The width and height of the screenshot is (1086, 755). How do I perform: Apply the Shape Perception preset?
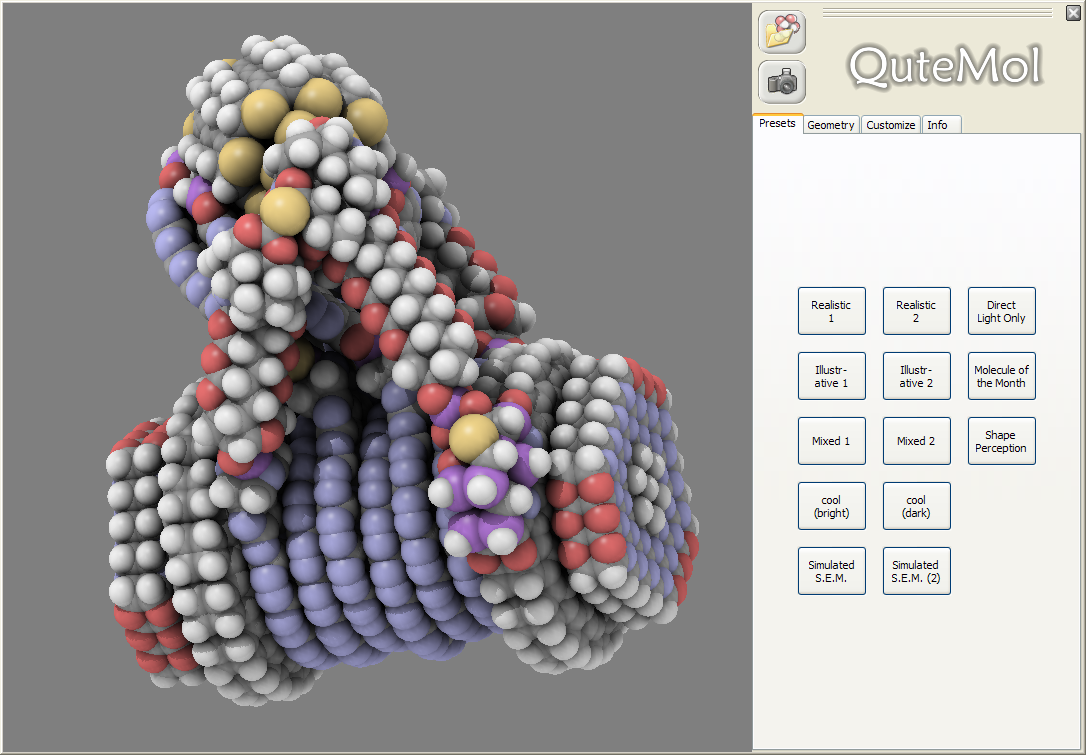pyautogui.click(x=1001, y=441)
